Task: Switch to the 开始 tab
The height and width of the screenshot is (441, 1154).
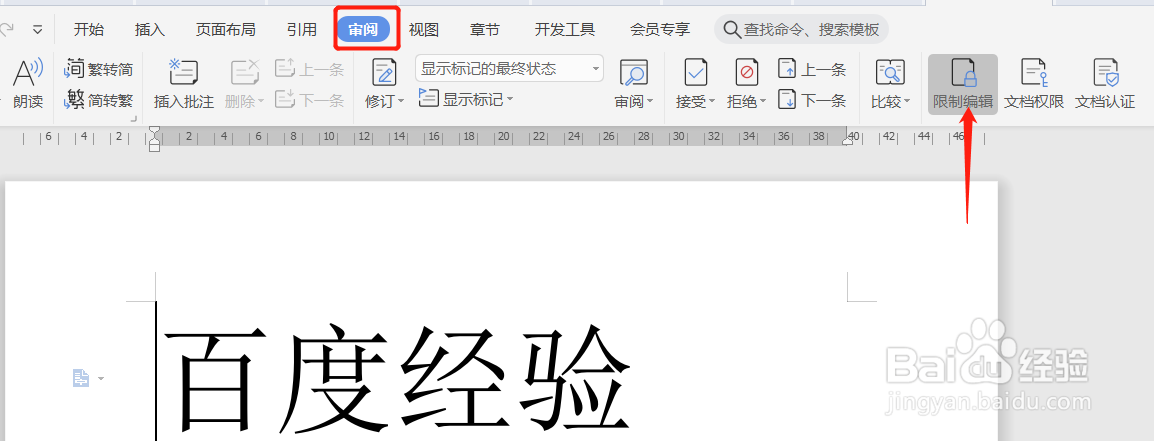Action: (x=89, y=29)
